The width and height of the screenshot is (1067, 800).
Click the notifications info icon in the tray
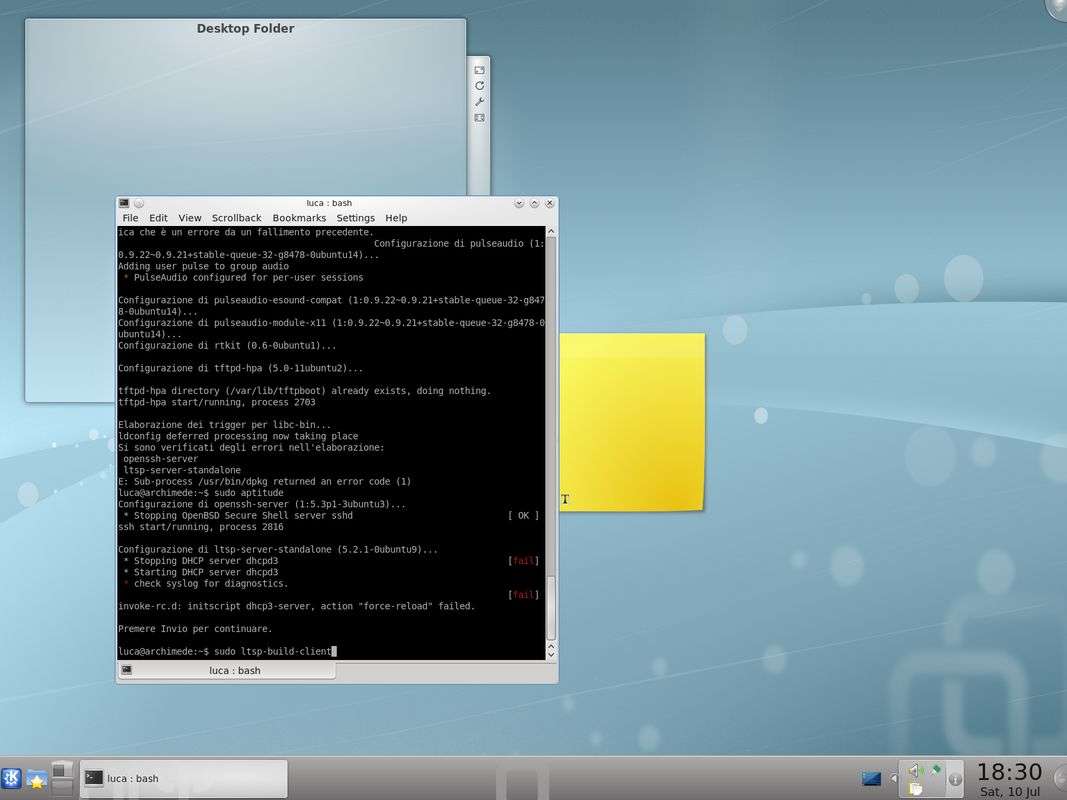[955, 778]
